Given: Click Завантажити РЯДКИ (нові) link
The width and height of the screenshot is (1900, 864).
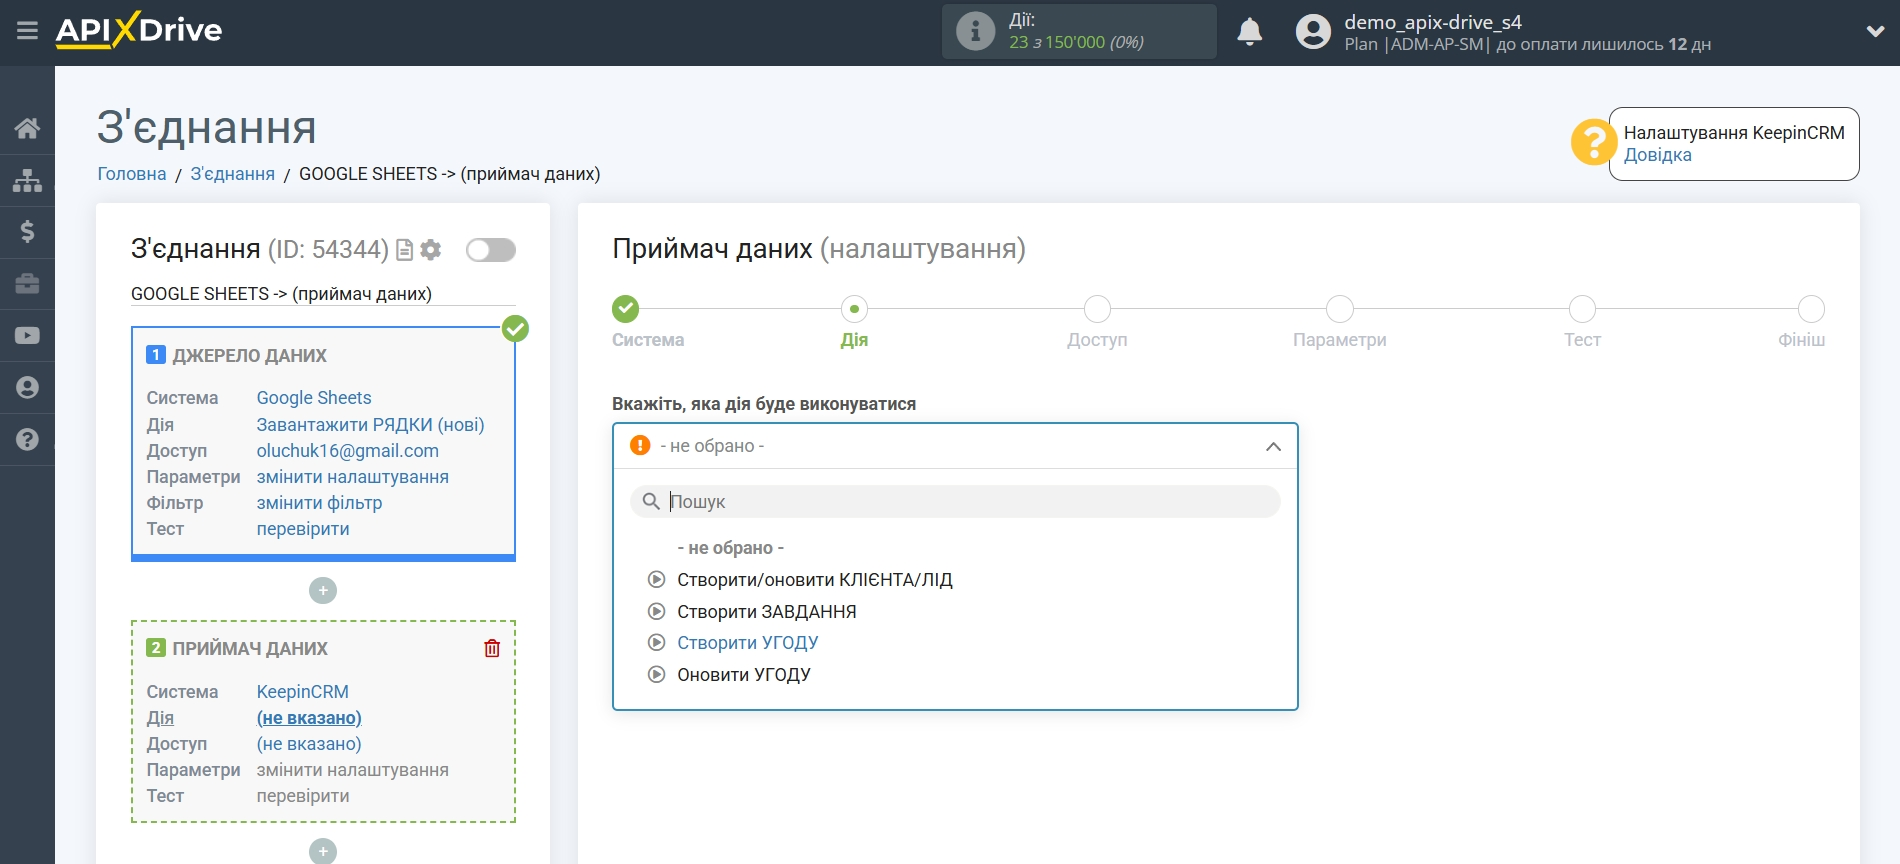Looking at the screenshot, I should click(x=371, y=425).
